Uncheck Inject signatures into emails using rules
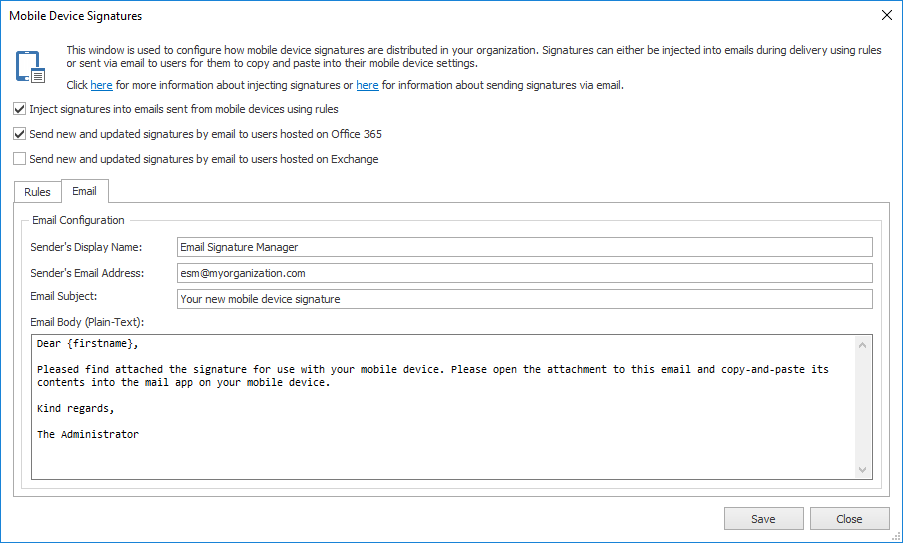Screen dimensions: 903x543 click(x=20, y=109)
